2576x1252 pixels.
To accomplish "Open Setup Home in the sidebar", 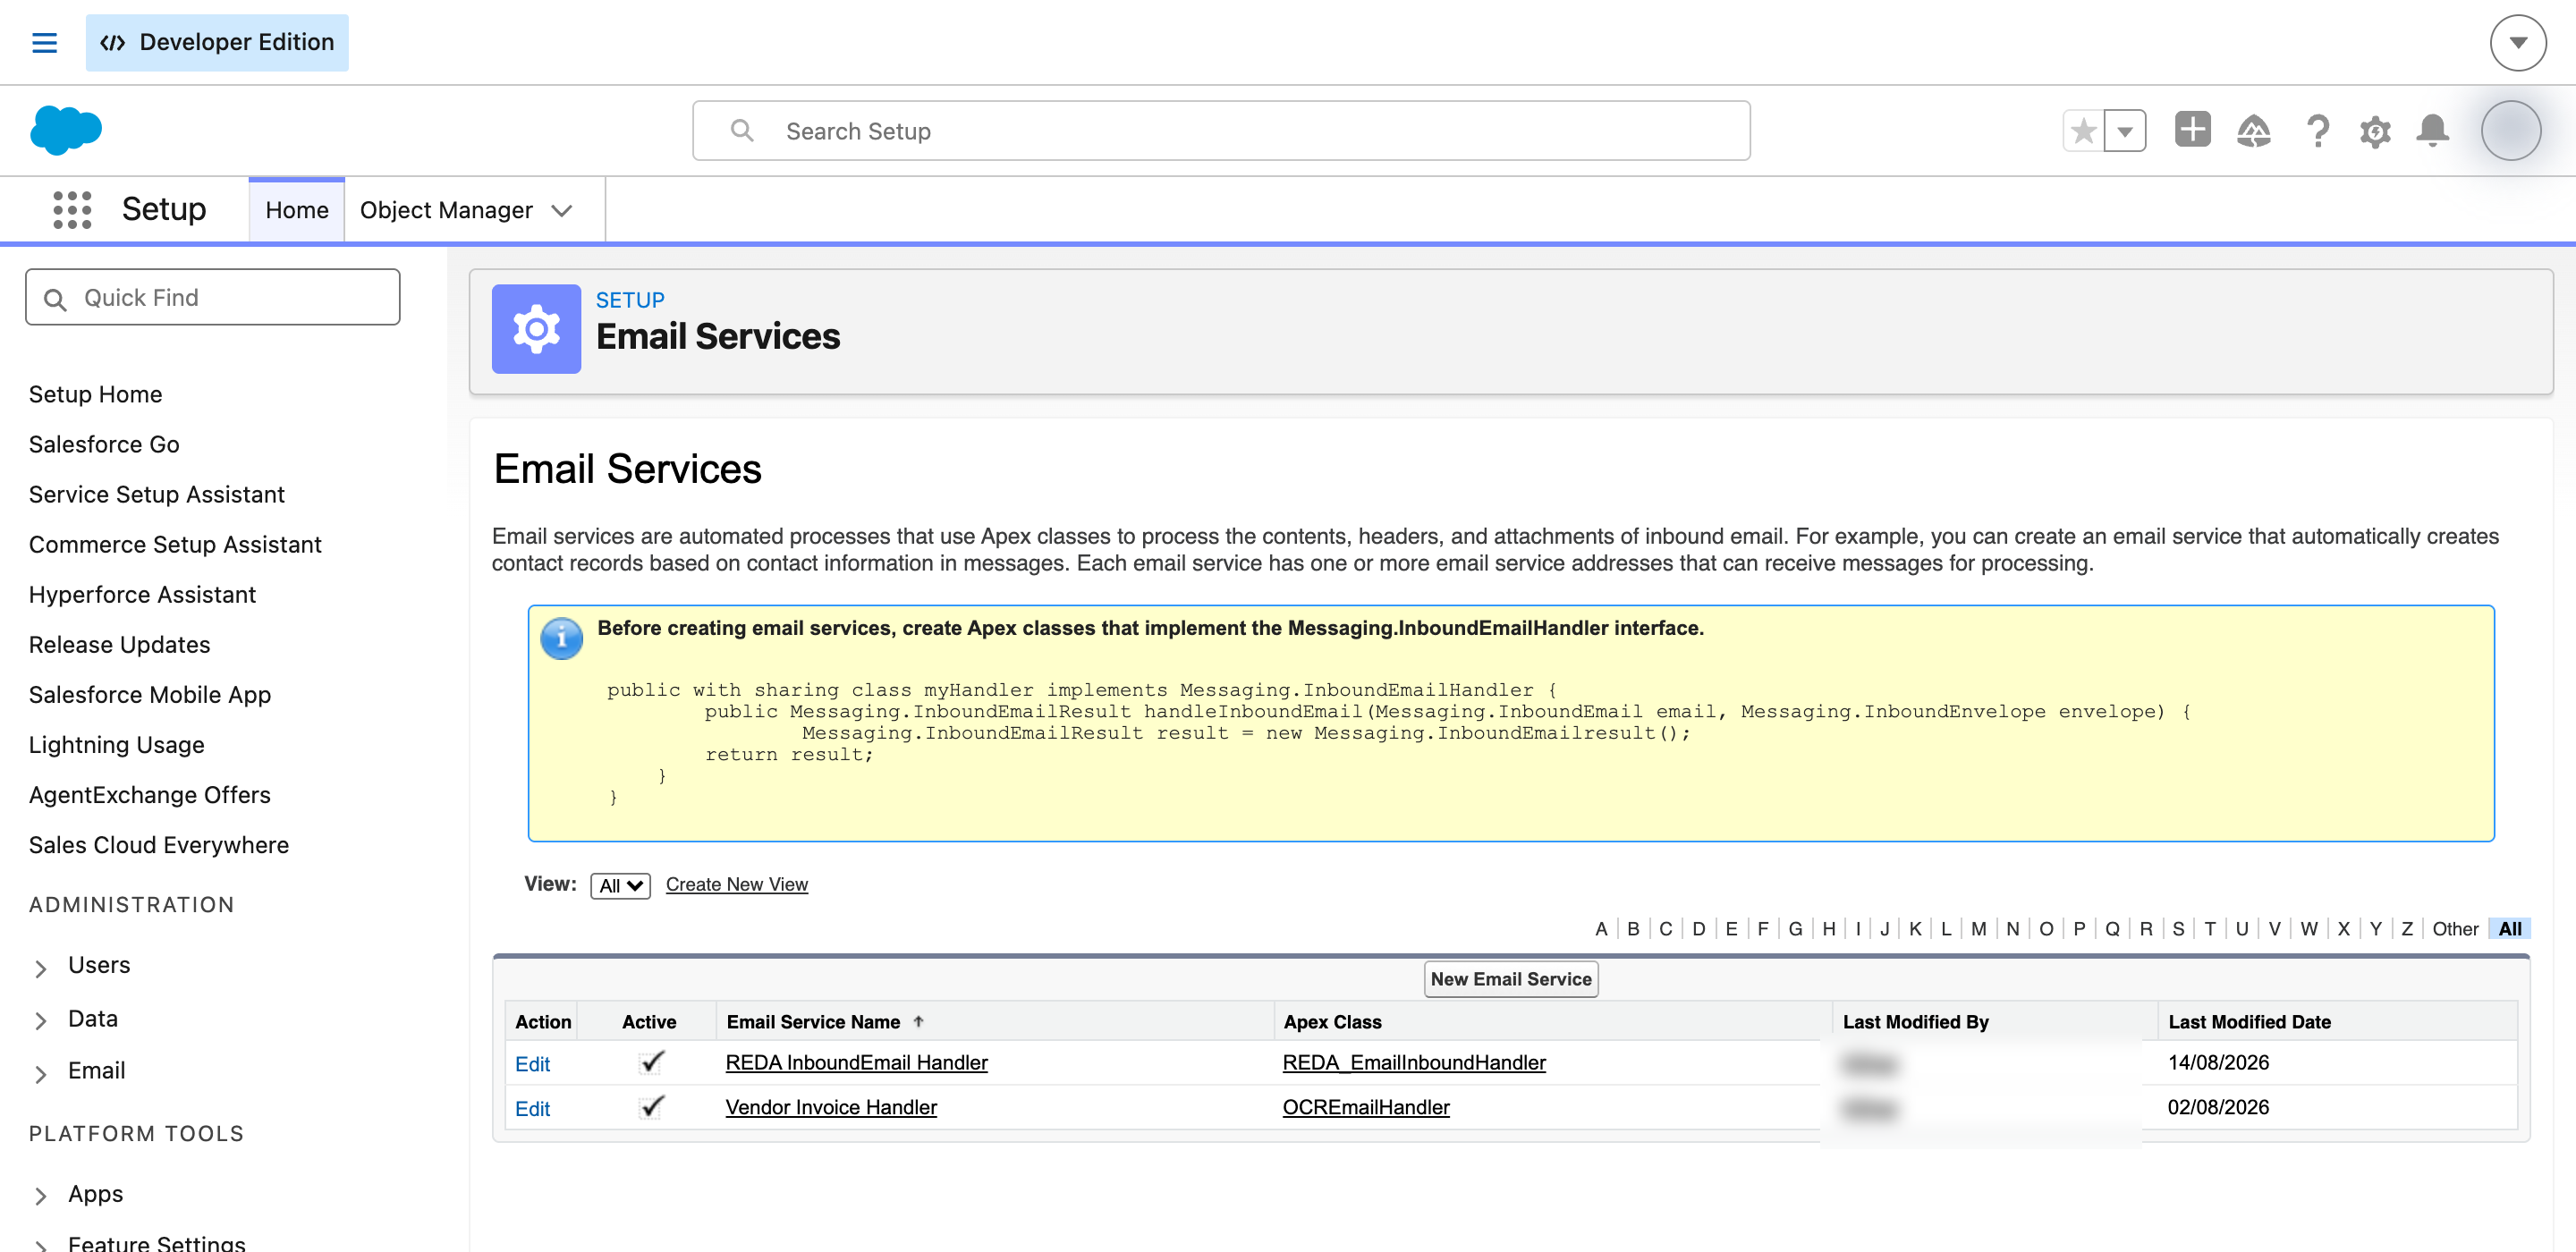I will (x=95, y=394).
